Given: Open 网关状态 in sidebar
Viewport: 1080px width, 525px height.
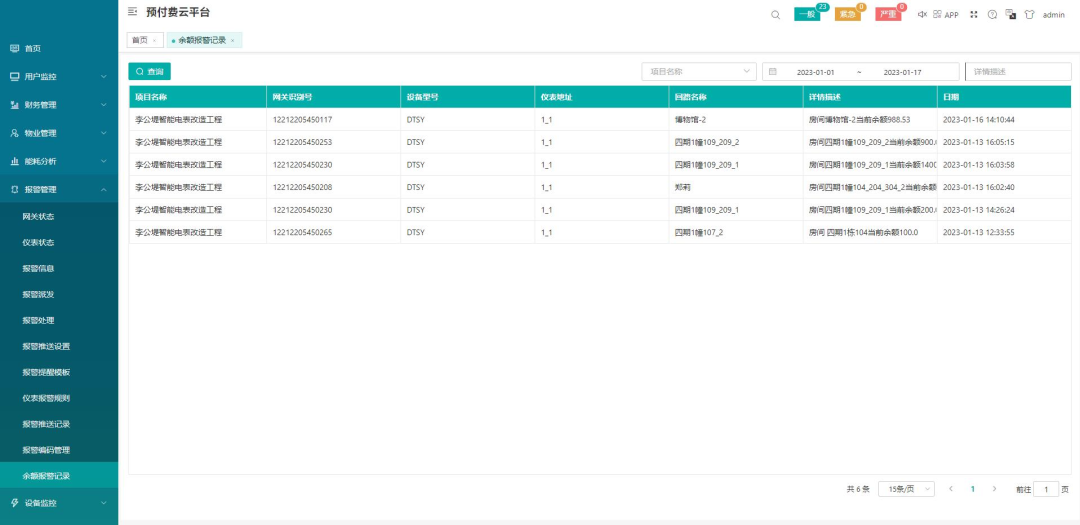Looking at the screenshot, I should click(x=38, y=216).
